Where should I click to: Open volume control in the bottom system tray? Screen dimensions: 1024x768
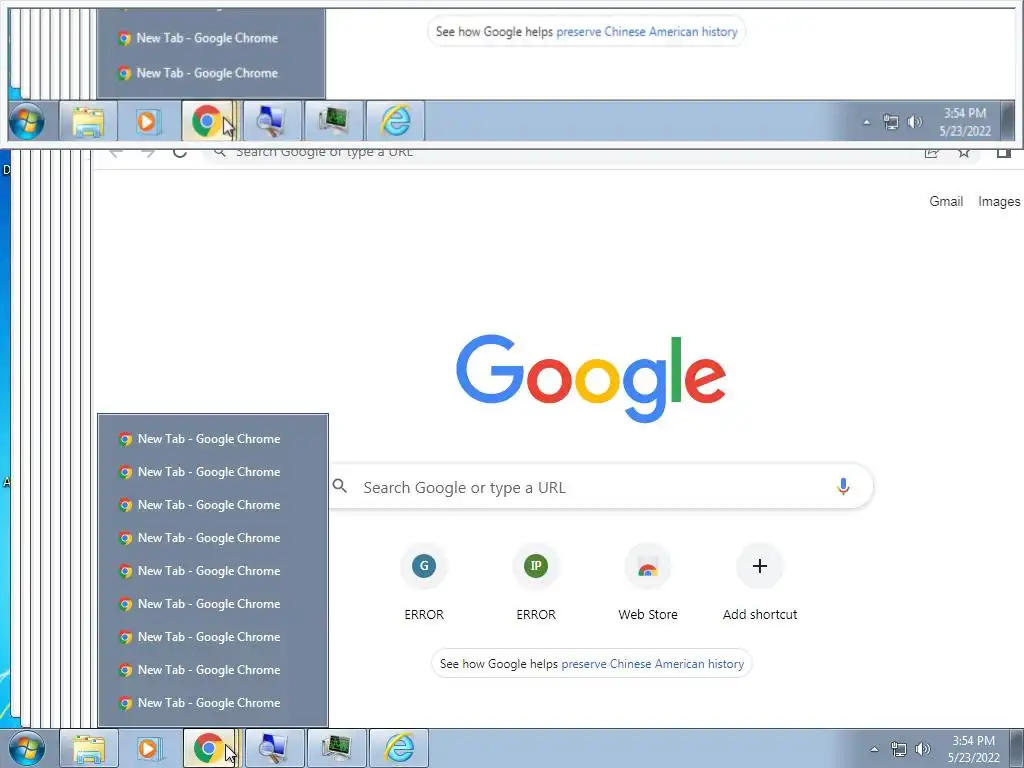923,749
